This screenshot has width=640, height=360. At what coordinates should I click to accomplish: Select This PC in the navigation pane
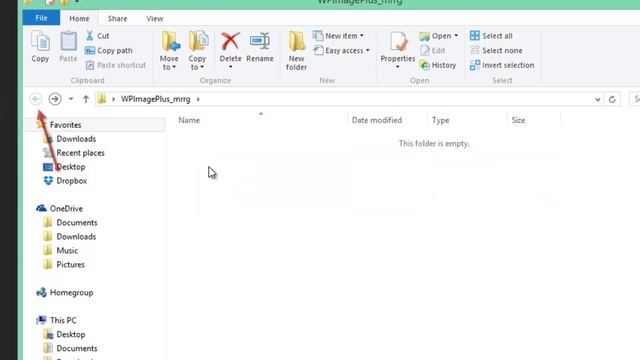pos(63,320)
